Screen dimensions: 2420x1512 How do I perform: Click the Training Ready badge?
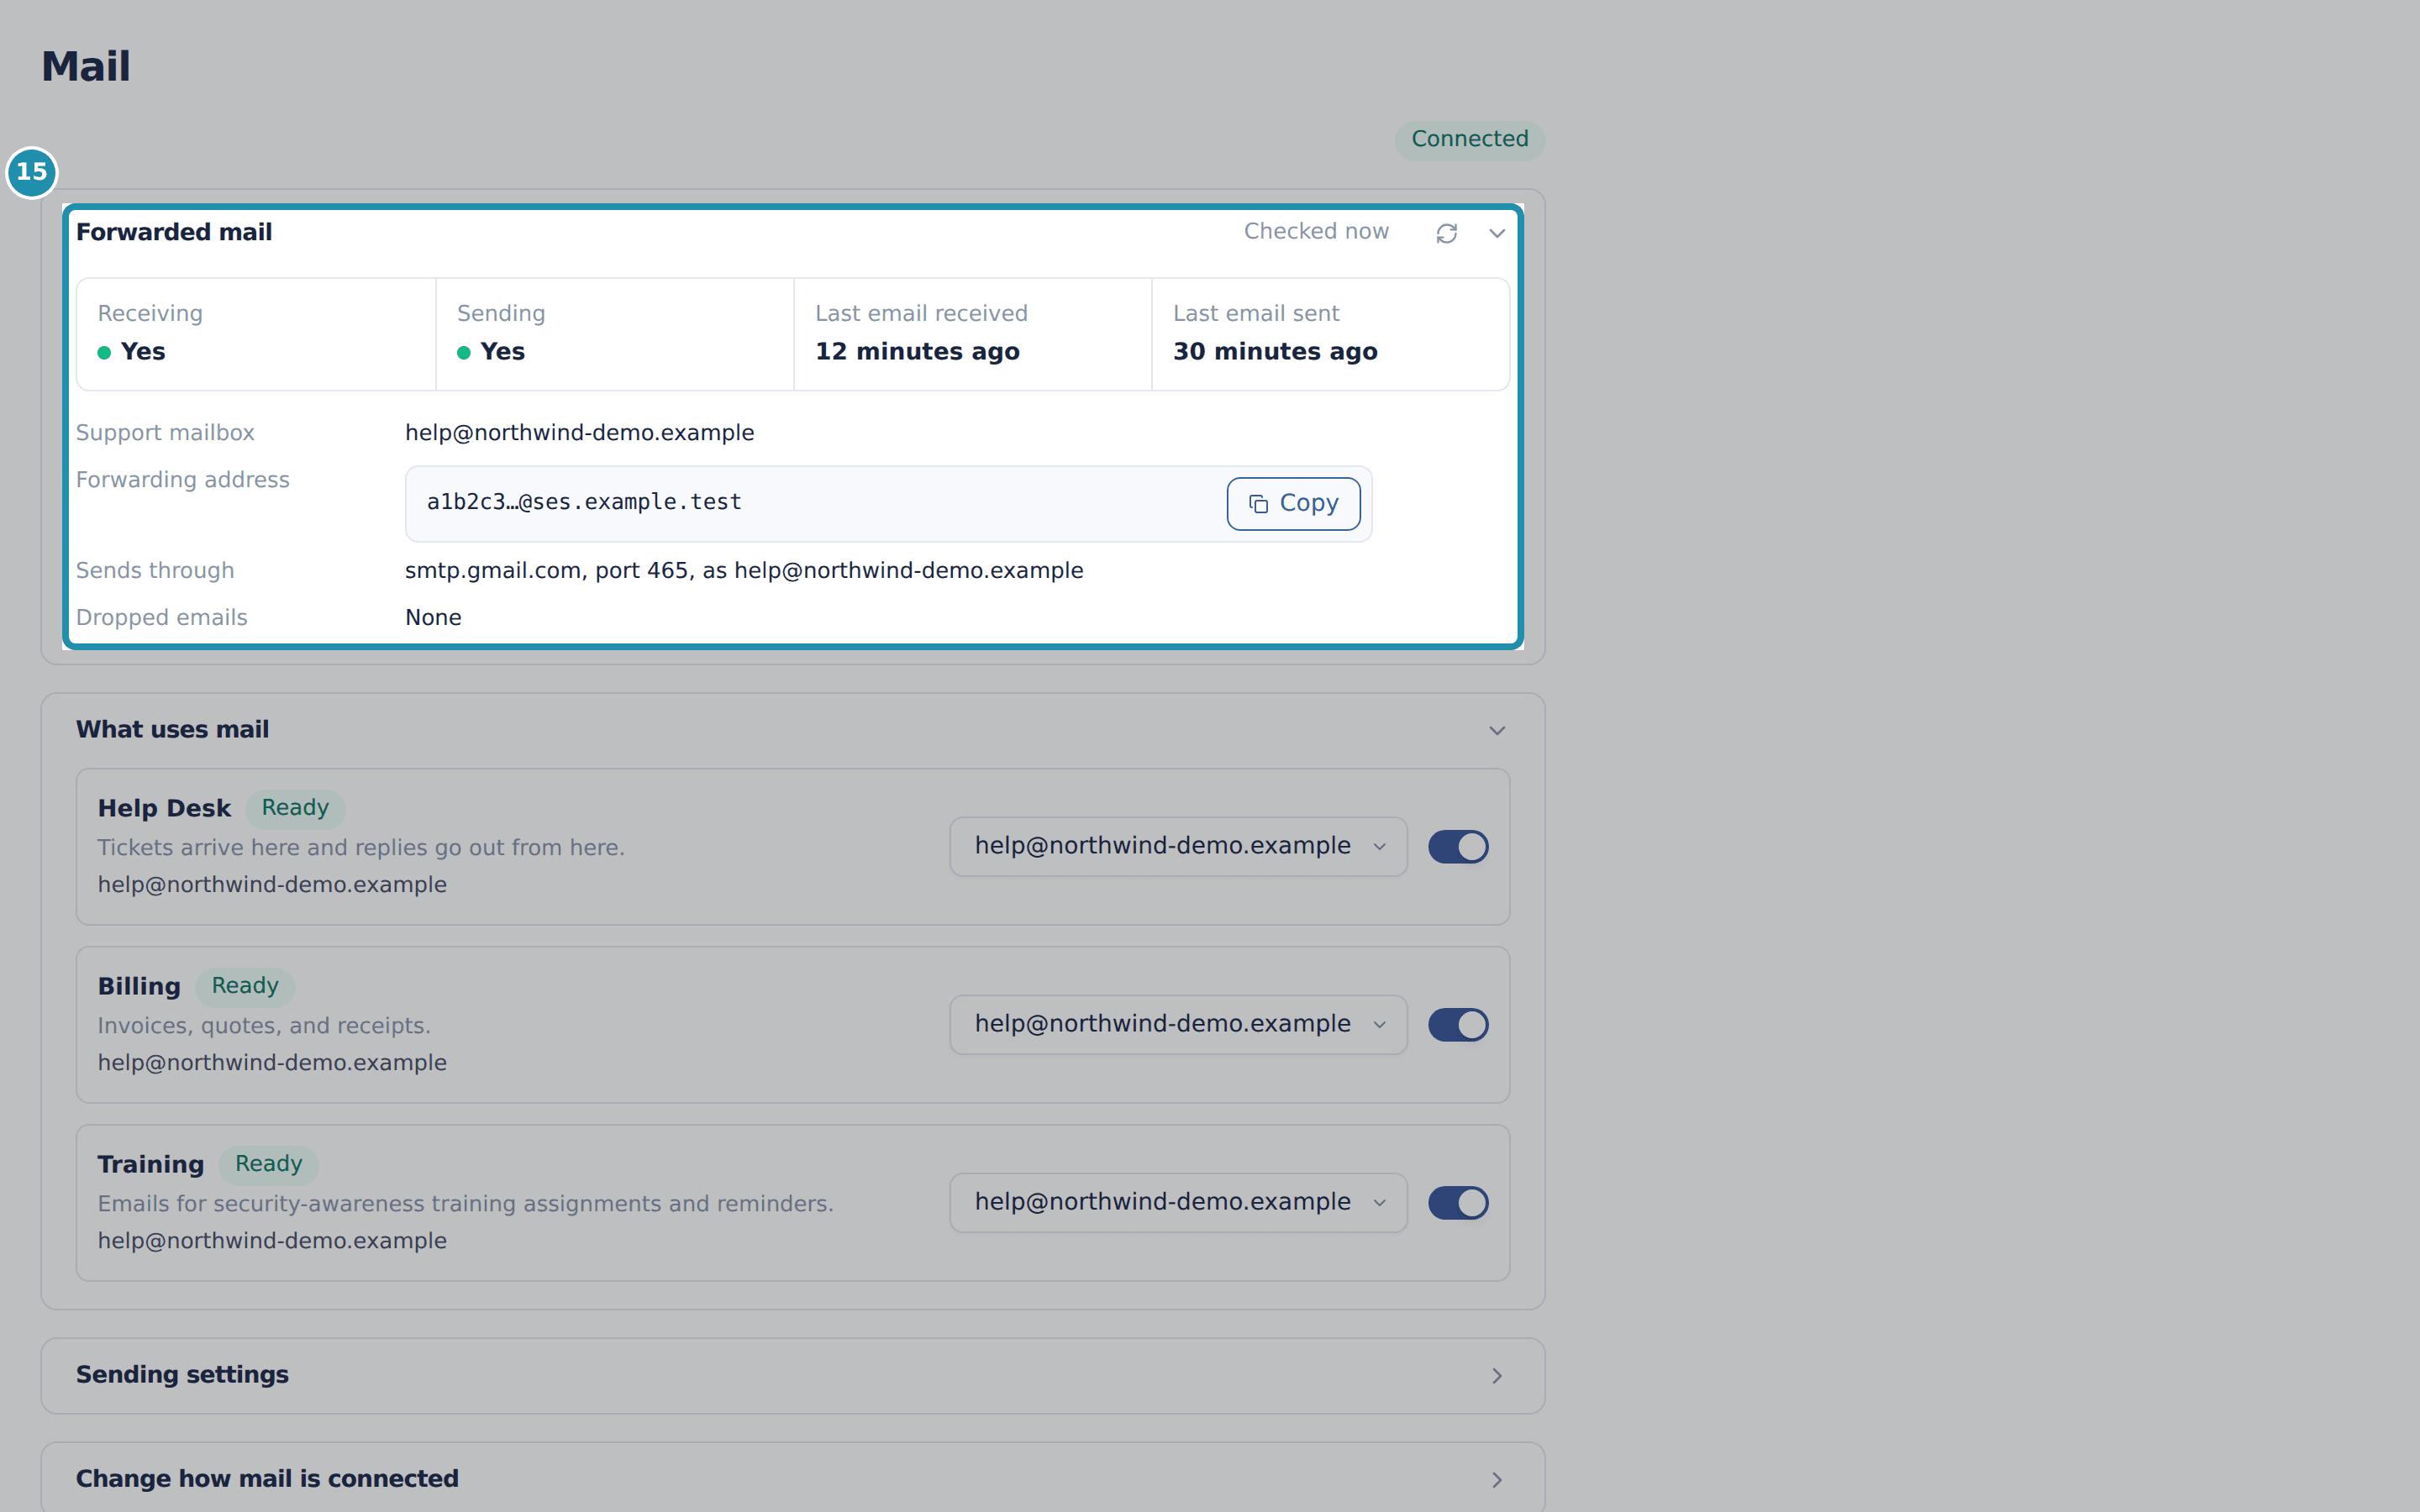click(268, 1164)
